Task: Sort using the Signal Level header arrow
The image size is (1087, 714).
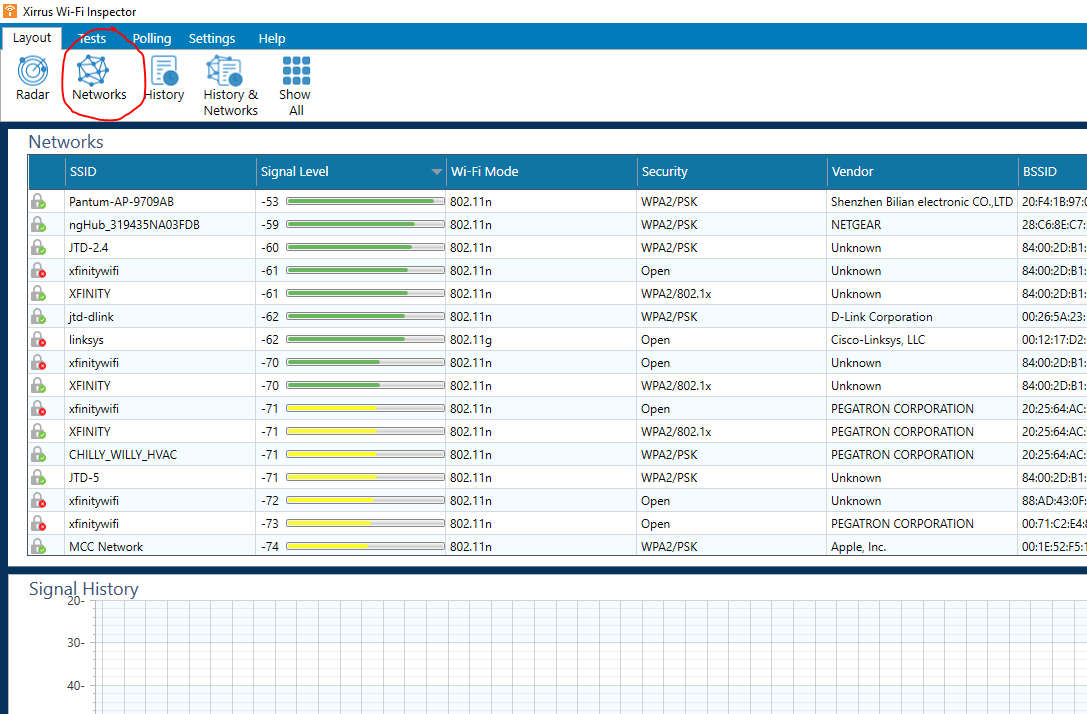Action: point(436,172)
